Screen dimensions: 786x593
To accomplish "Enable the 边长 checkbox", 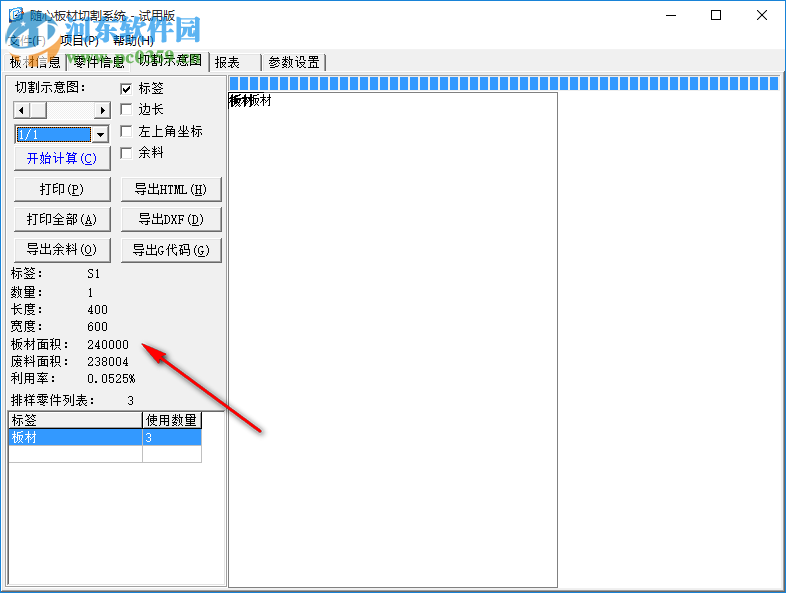I will pyautogui.click(x=126, y=109).
